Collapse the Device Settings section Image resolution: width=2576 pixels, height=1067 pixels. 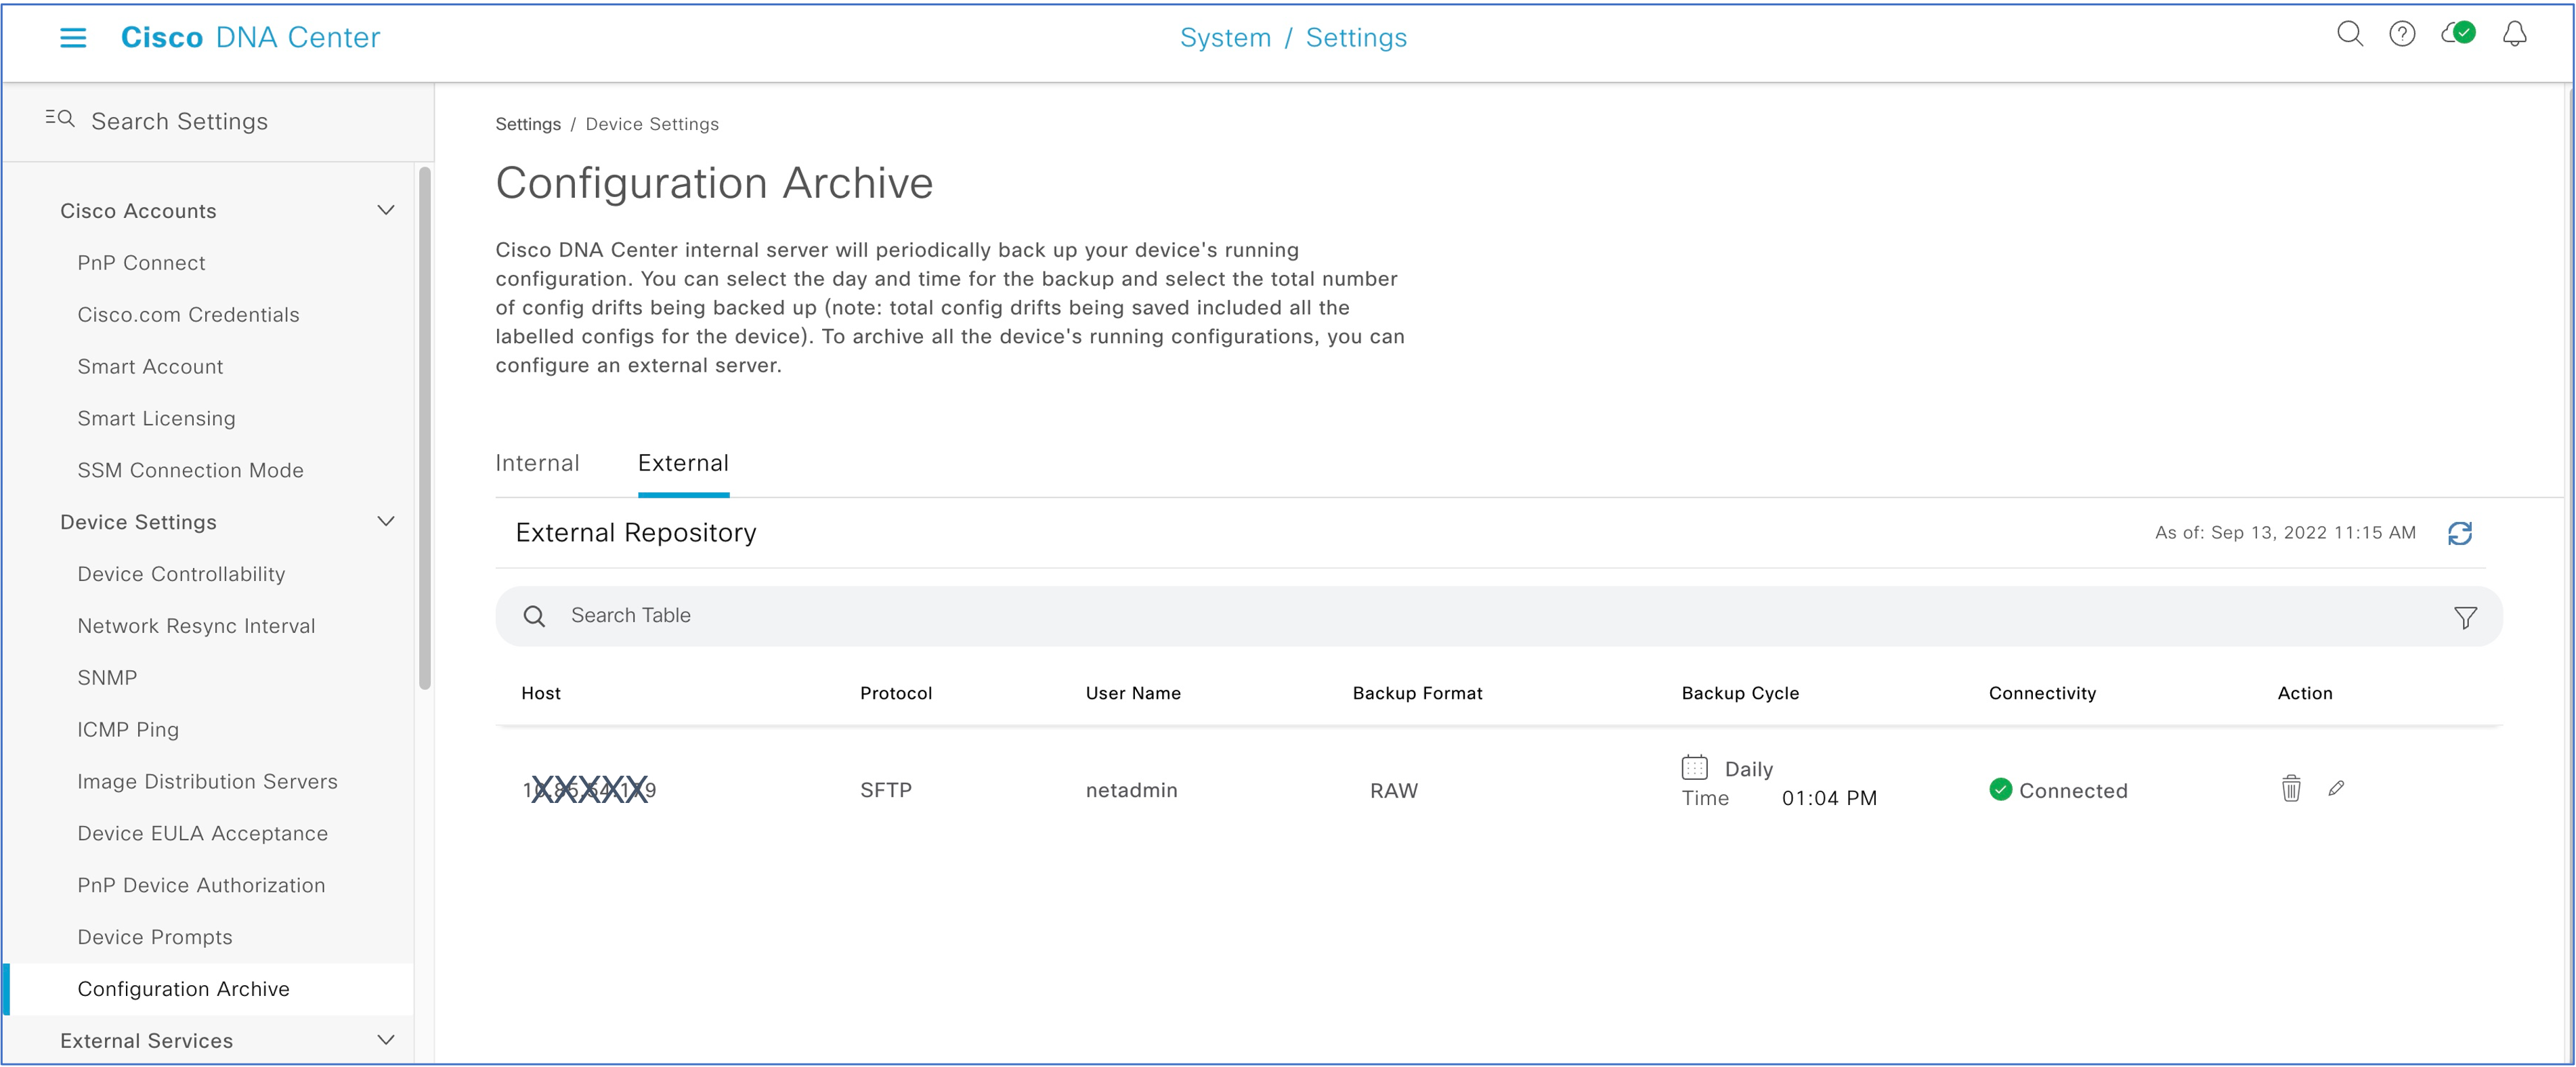point(386,521)
